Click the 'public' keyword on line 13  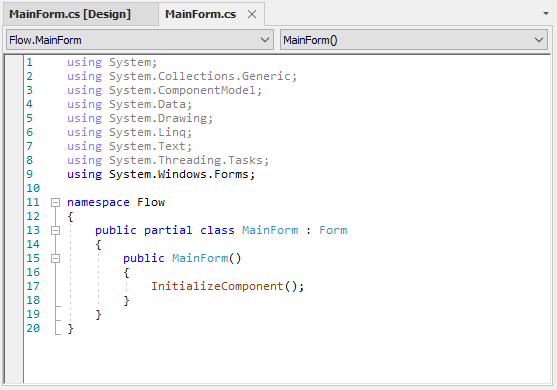pyautogui.click(x=116, y=231)
